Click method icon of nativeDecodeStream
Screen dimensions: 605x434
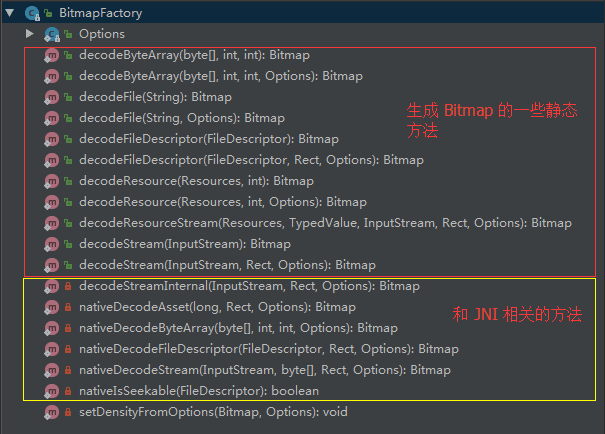[x=51, y=370]
